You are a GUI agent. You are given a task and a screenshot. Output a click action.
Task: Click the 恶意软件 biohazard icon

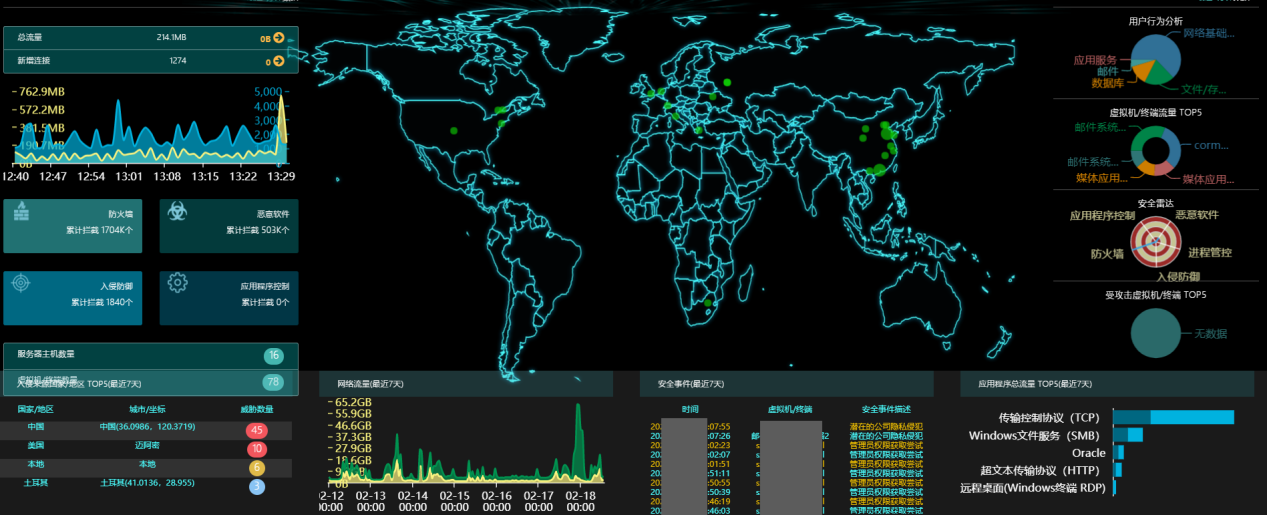pyautogui.click(x=176, y=212)
